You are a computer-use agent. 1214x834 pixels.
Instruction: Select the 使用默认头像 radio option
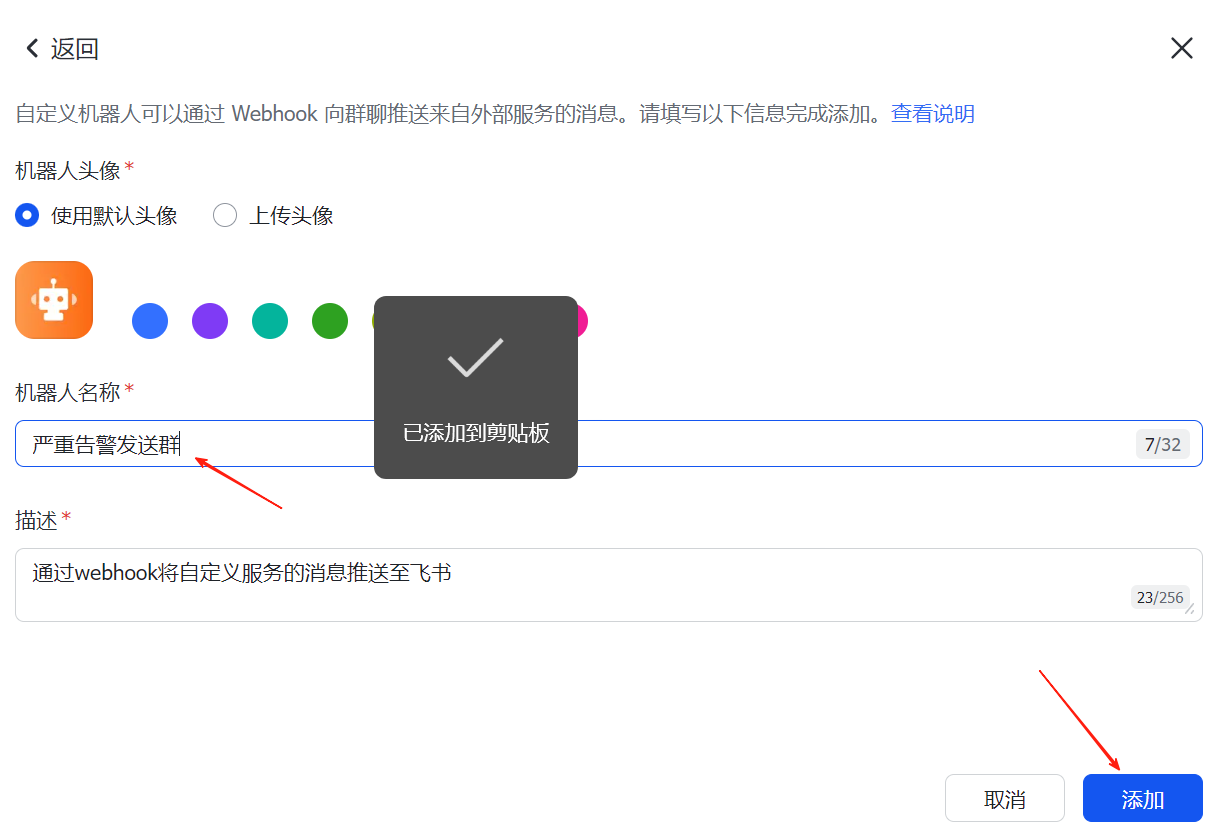tap(28, 215)
